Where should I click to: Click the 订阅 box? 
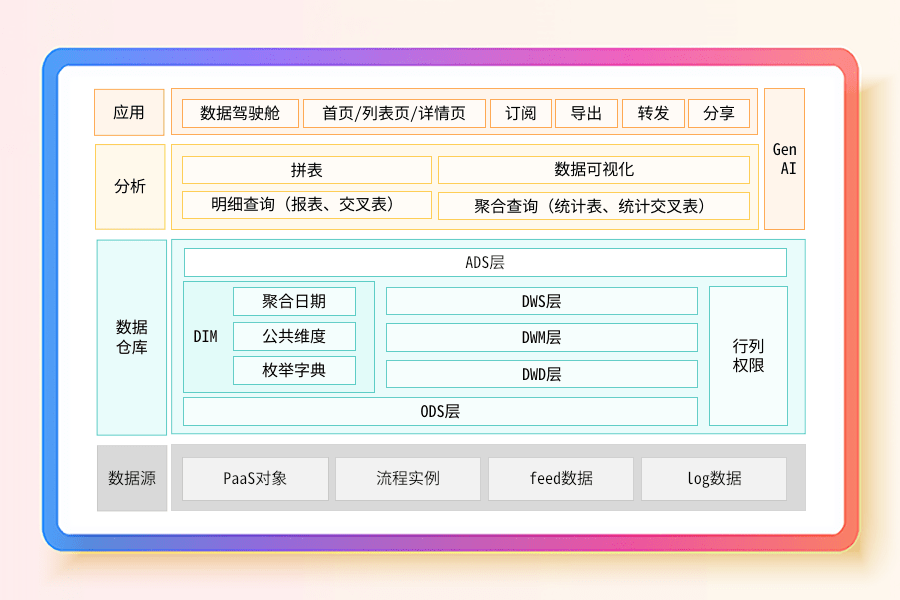pos(520,113)
